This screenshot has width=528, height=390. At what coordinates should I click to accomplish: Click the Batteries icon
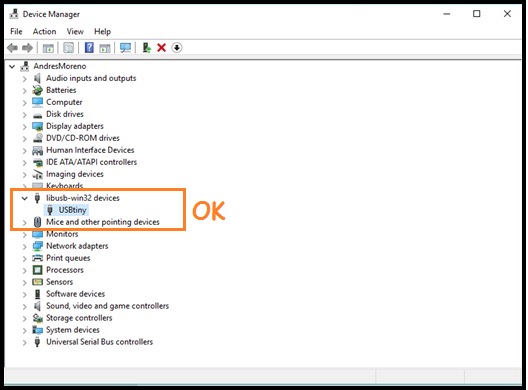click(x=37, y=90)
